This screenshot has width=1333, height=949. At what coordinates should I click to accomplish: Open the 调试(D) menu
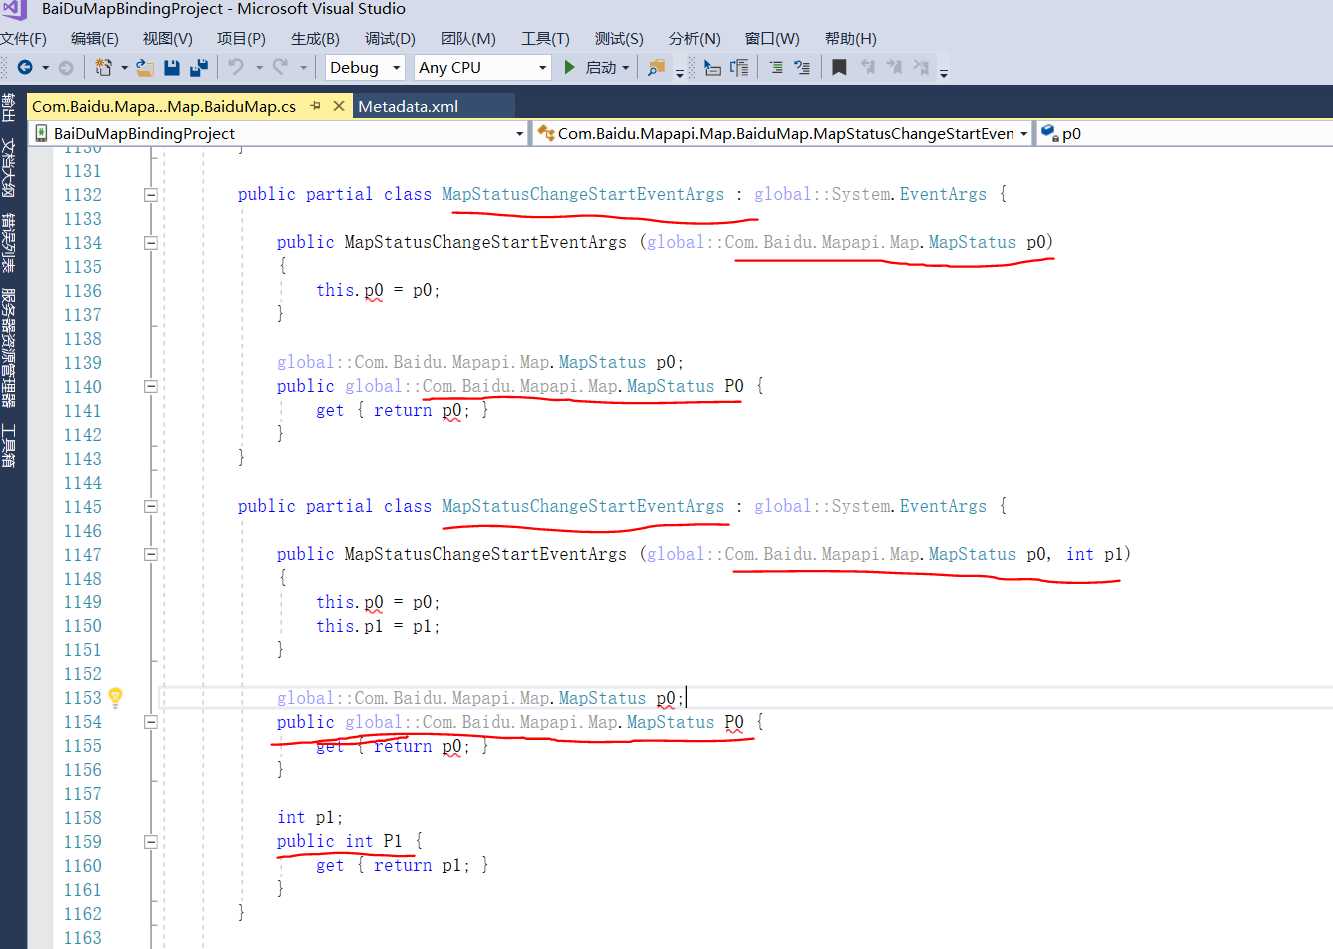[390, 38]
